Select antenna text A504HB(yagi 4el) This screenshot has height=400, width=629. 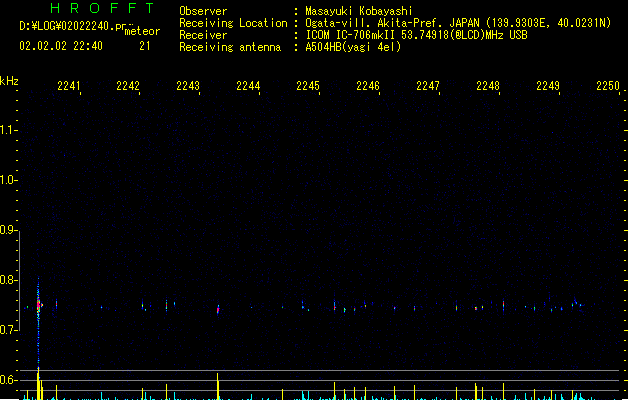pos(353,47)
